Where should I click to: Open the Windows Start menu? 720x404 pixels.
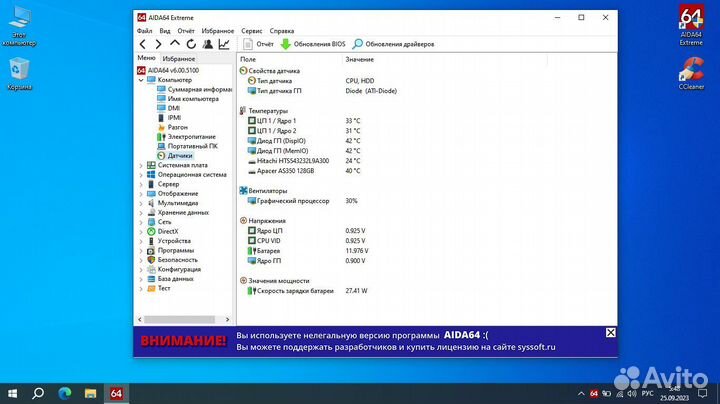[12, 393]
